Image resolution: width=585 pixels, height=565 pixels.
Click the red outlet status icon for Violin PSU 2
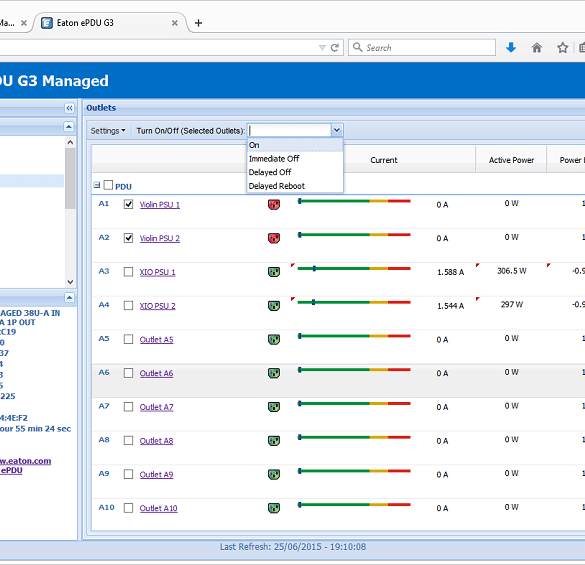tap(274, 238)
